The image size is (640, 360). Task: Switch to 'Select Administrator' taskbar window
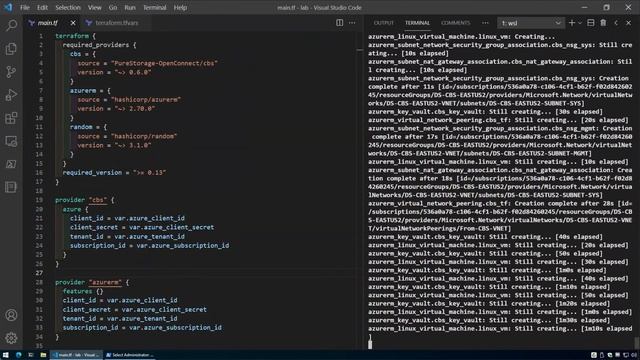coord(129,355)
